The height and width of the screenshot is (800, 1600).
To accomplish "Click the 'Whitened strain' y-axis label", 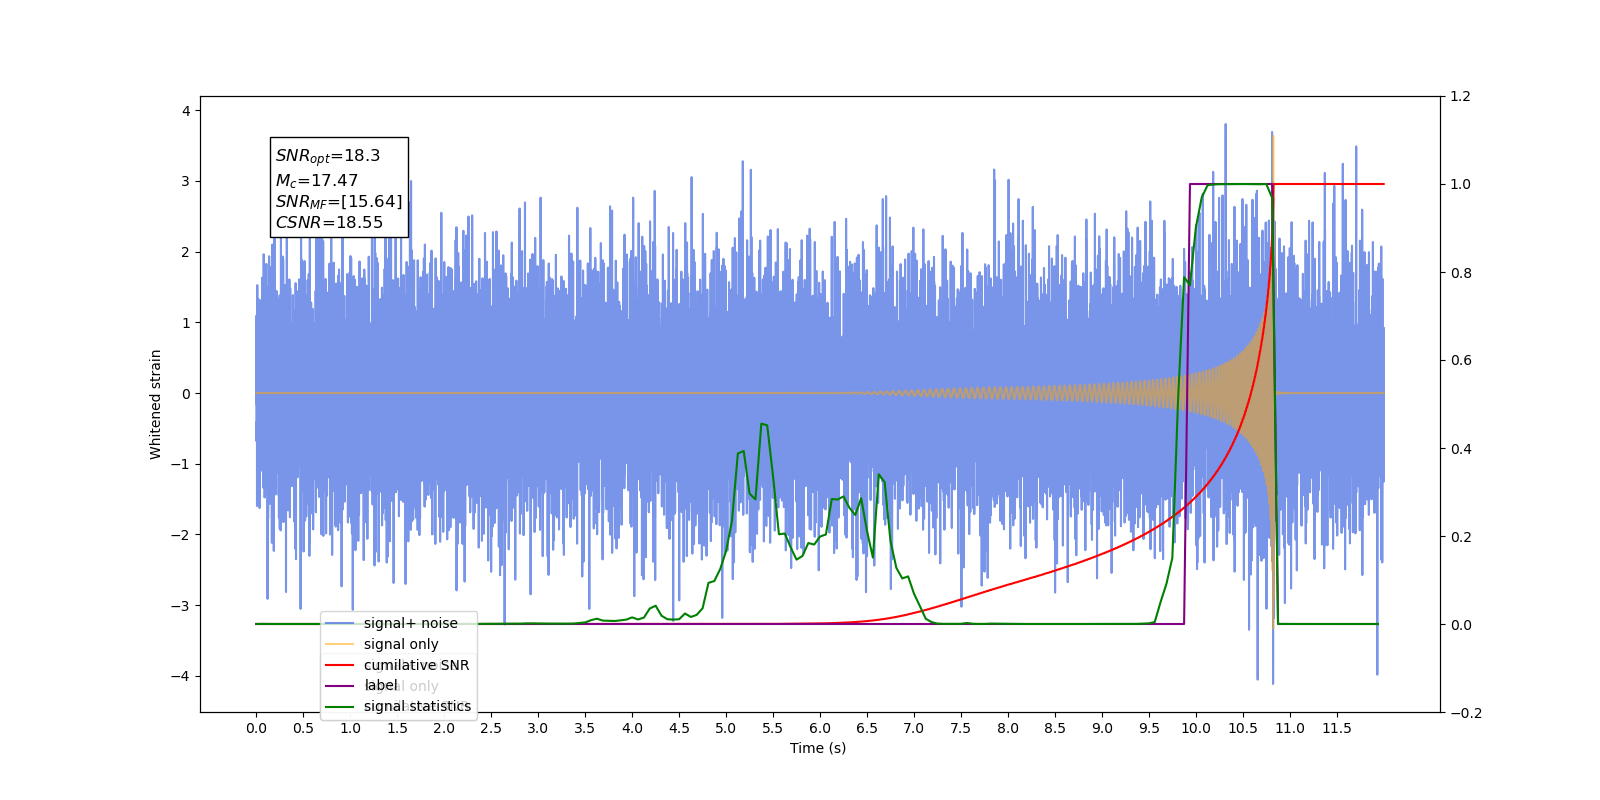I will coord(155,404).
